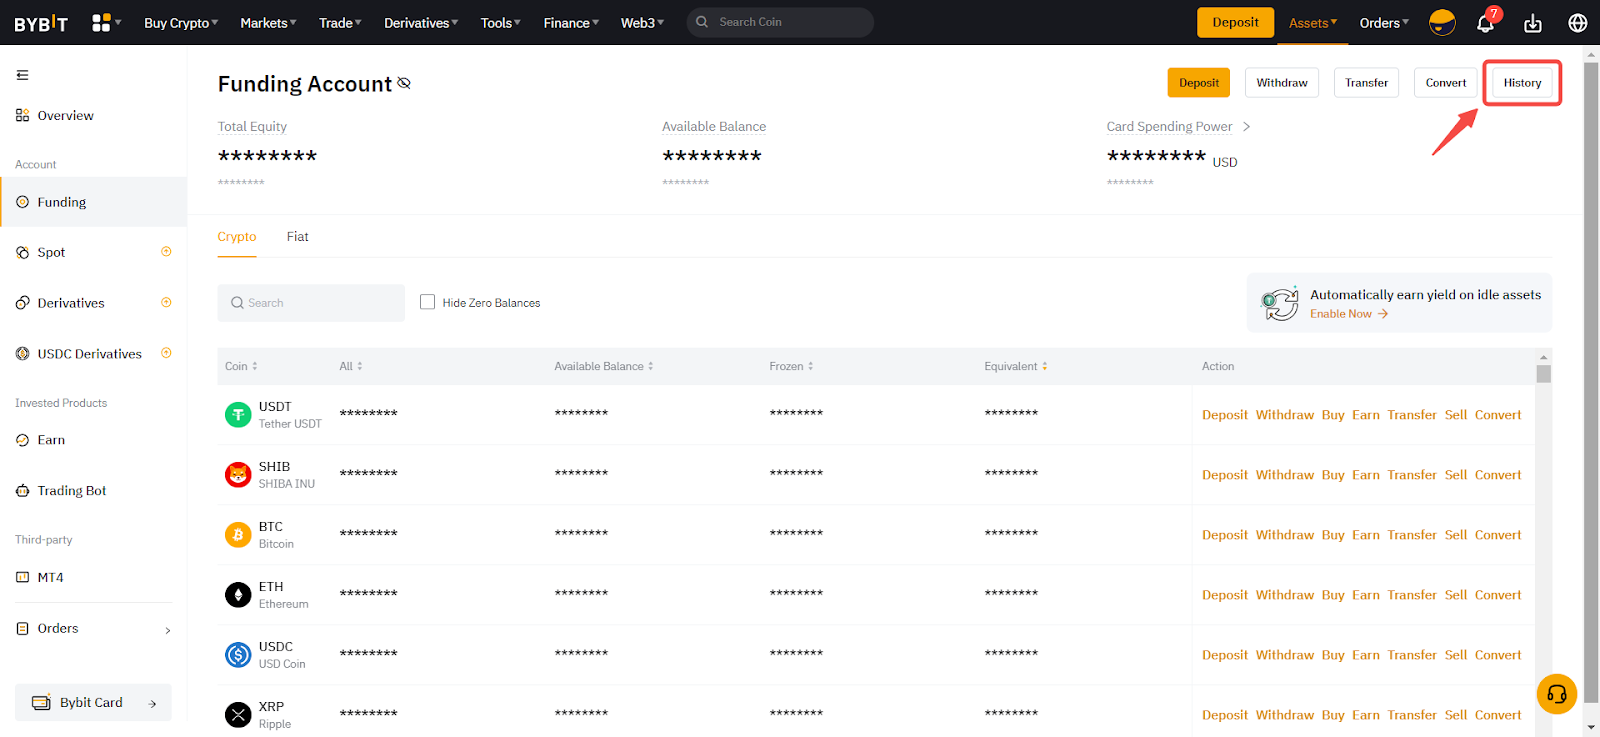This screenshot has height=737, width=1600.
Task: Open the Derivatives dropdown menu
Action: tap(421, 23)
